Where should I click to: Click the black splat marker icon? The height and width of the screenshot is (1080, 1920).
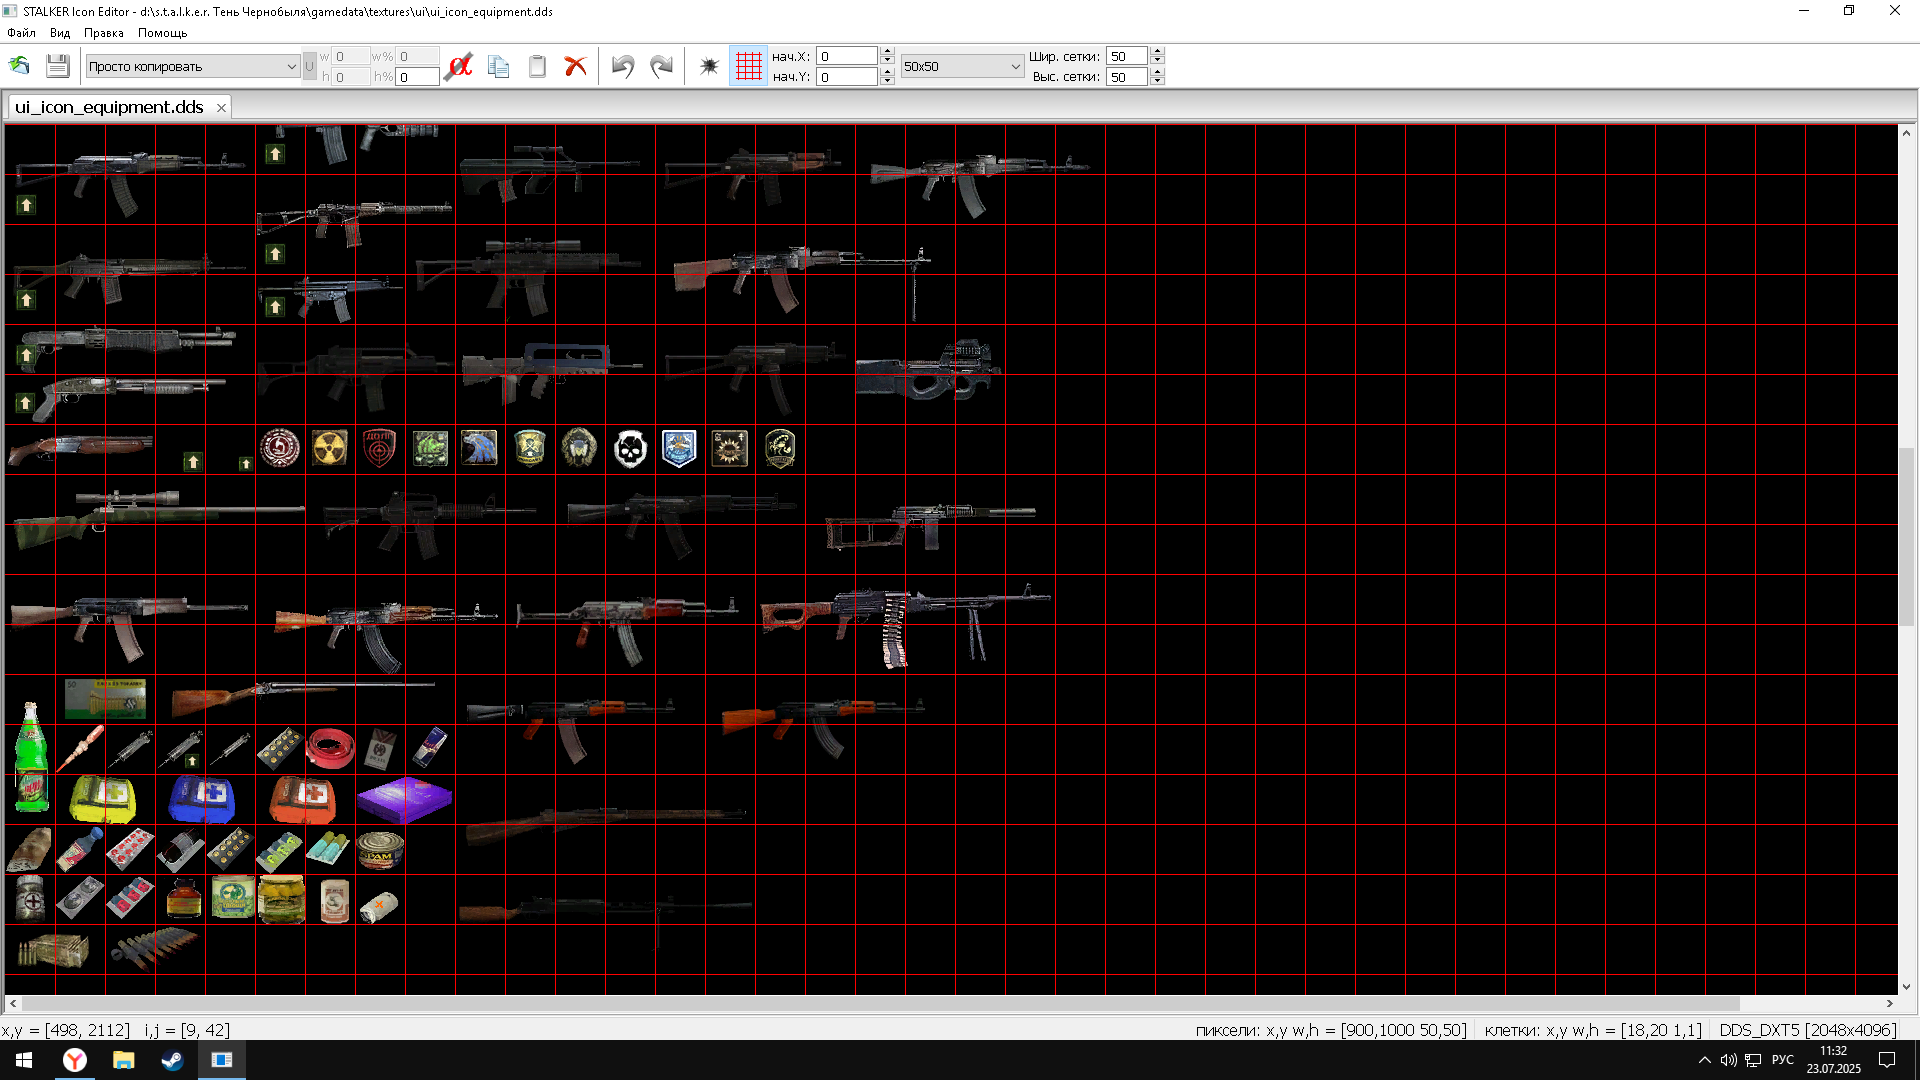pos(709,66)
